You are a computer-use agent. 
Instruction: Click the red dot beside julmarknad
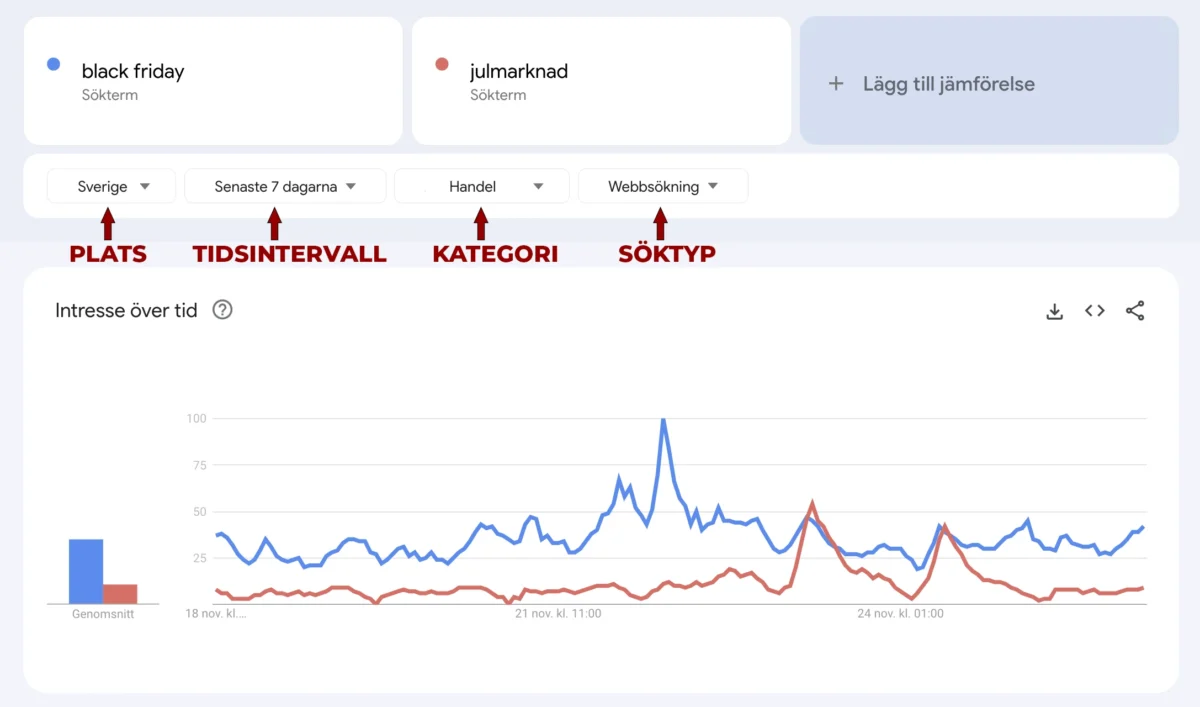coord(442,65)
